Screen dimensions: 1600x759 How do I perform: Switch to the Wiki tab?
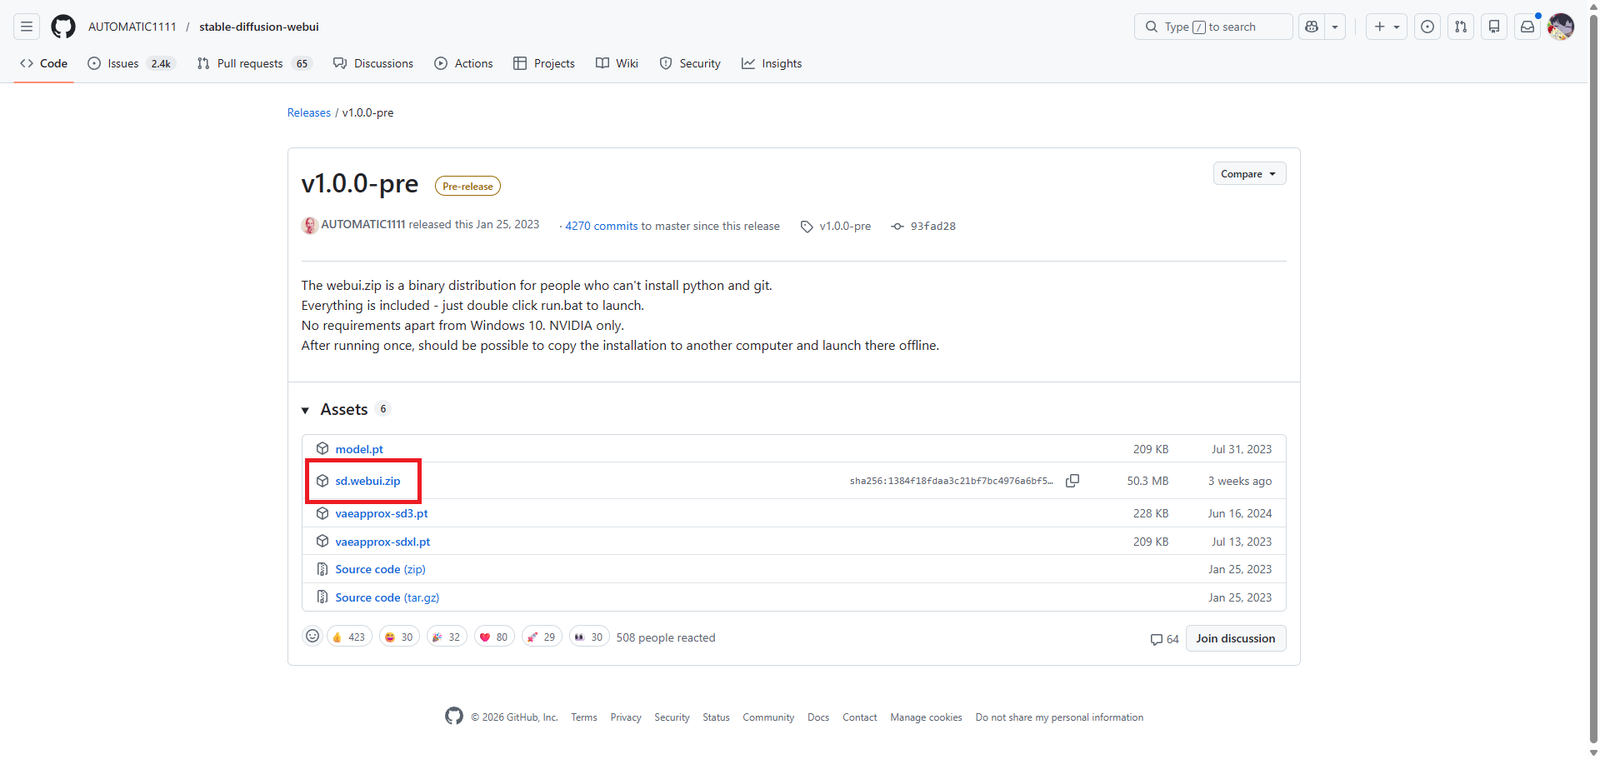click(x=617, y=63)
